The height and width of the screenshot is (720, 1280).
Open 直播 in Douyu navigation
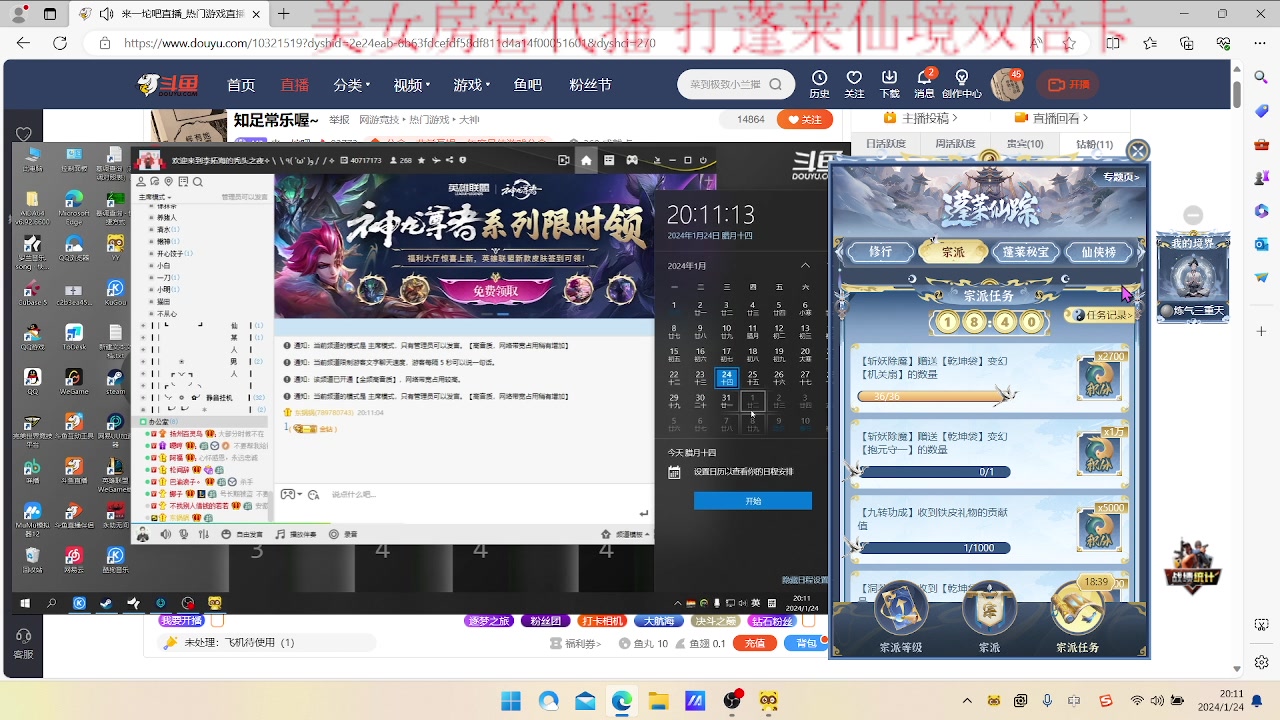[295, 85]
